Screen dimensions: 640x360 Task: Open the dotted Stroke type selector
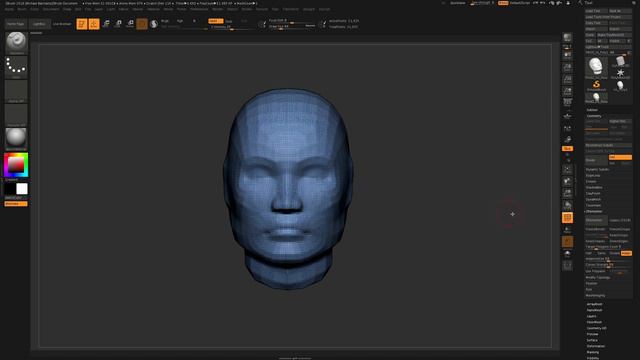tap(16, 67)
